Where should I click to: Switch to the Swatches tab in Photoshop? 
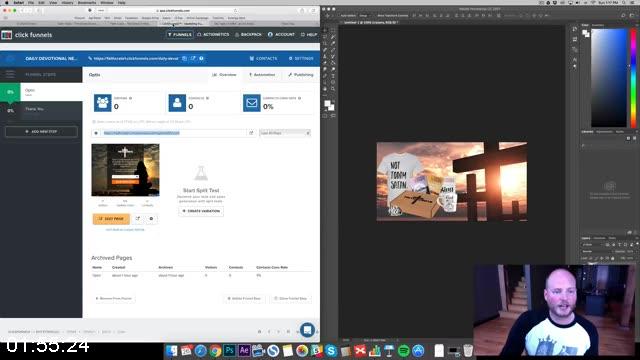[598, 25]
